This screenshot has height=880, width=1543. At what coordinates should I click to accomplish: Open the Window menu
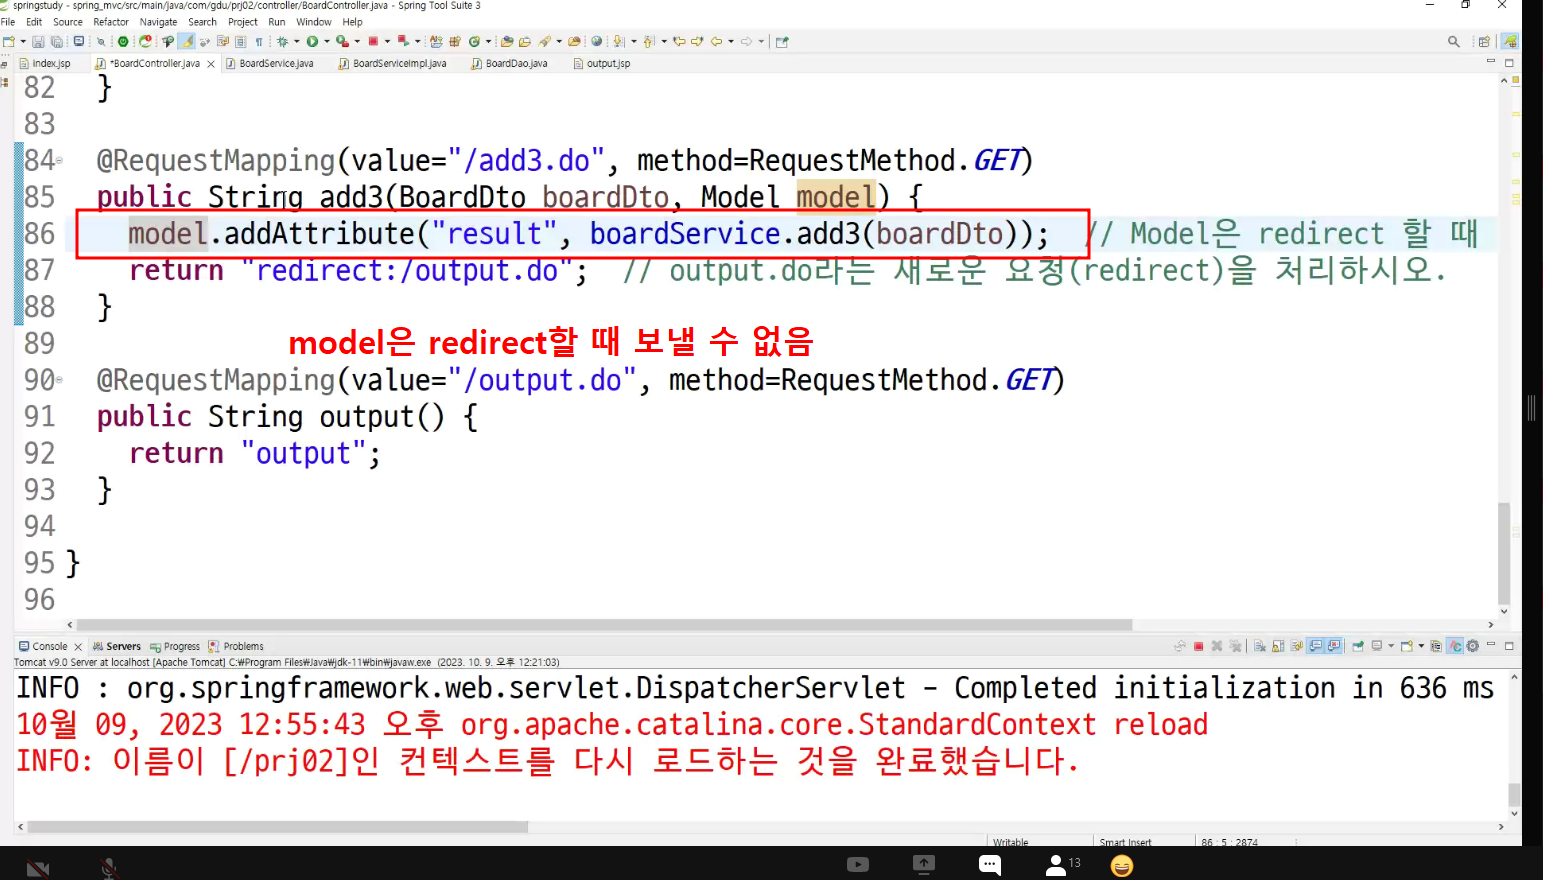point(314,21)
